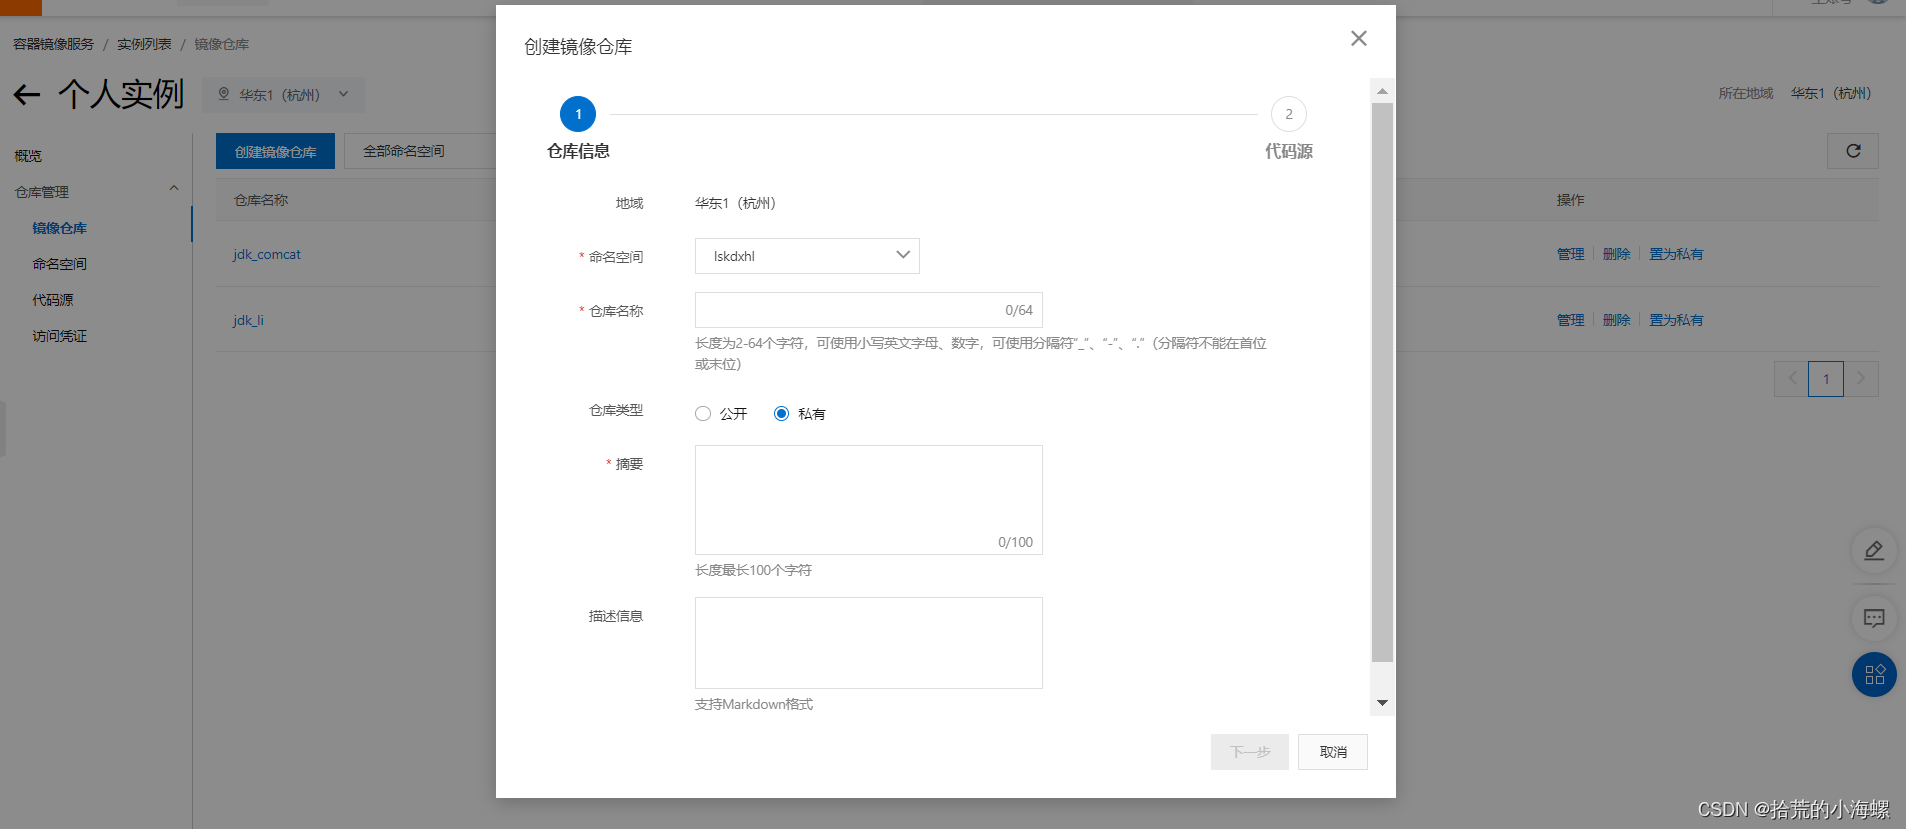The image size is (1906, 829).
Task: Go to next page with pagination arrow
Action: [x=1860, y=379]
